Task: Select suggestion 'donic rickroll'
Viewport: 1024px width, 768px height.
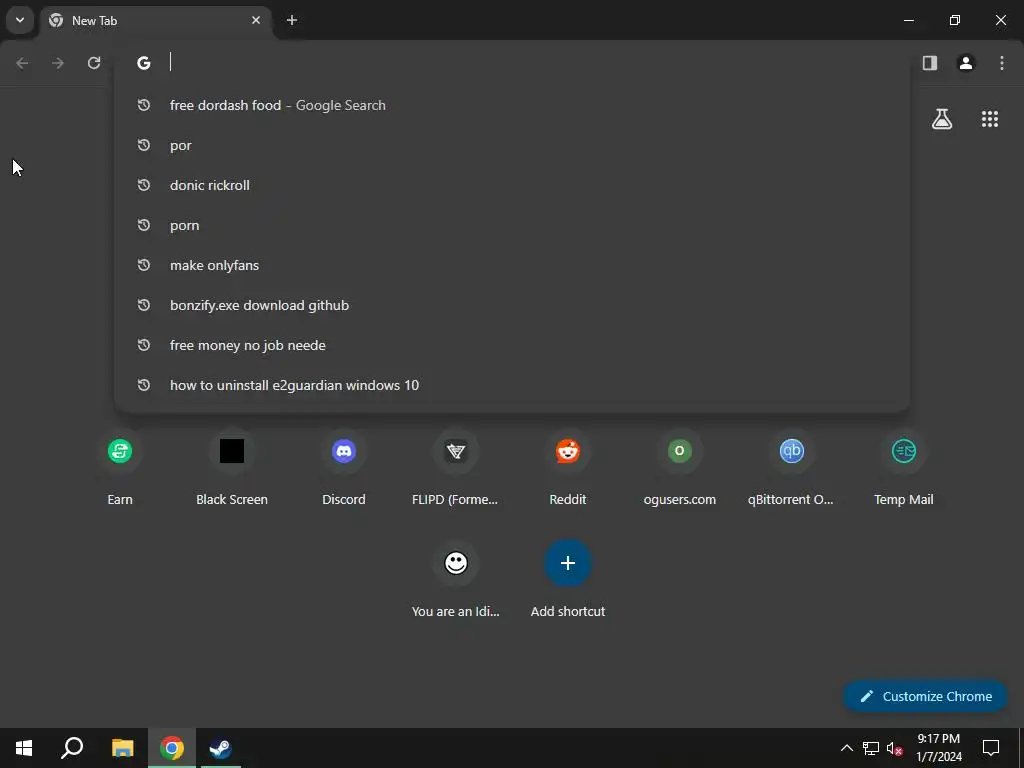Action: pyautogui.click(x=512, y=185)
